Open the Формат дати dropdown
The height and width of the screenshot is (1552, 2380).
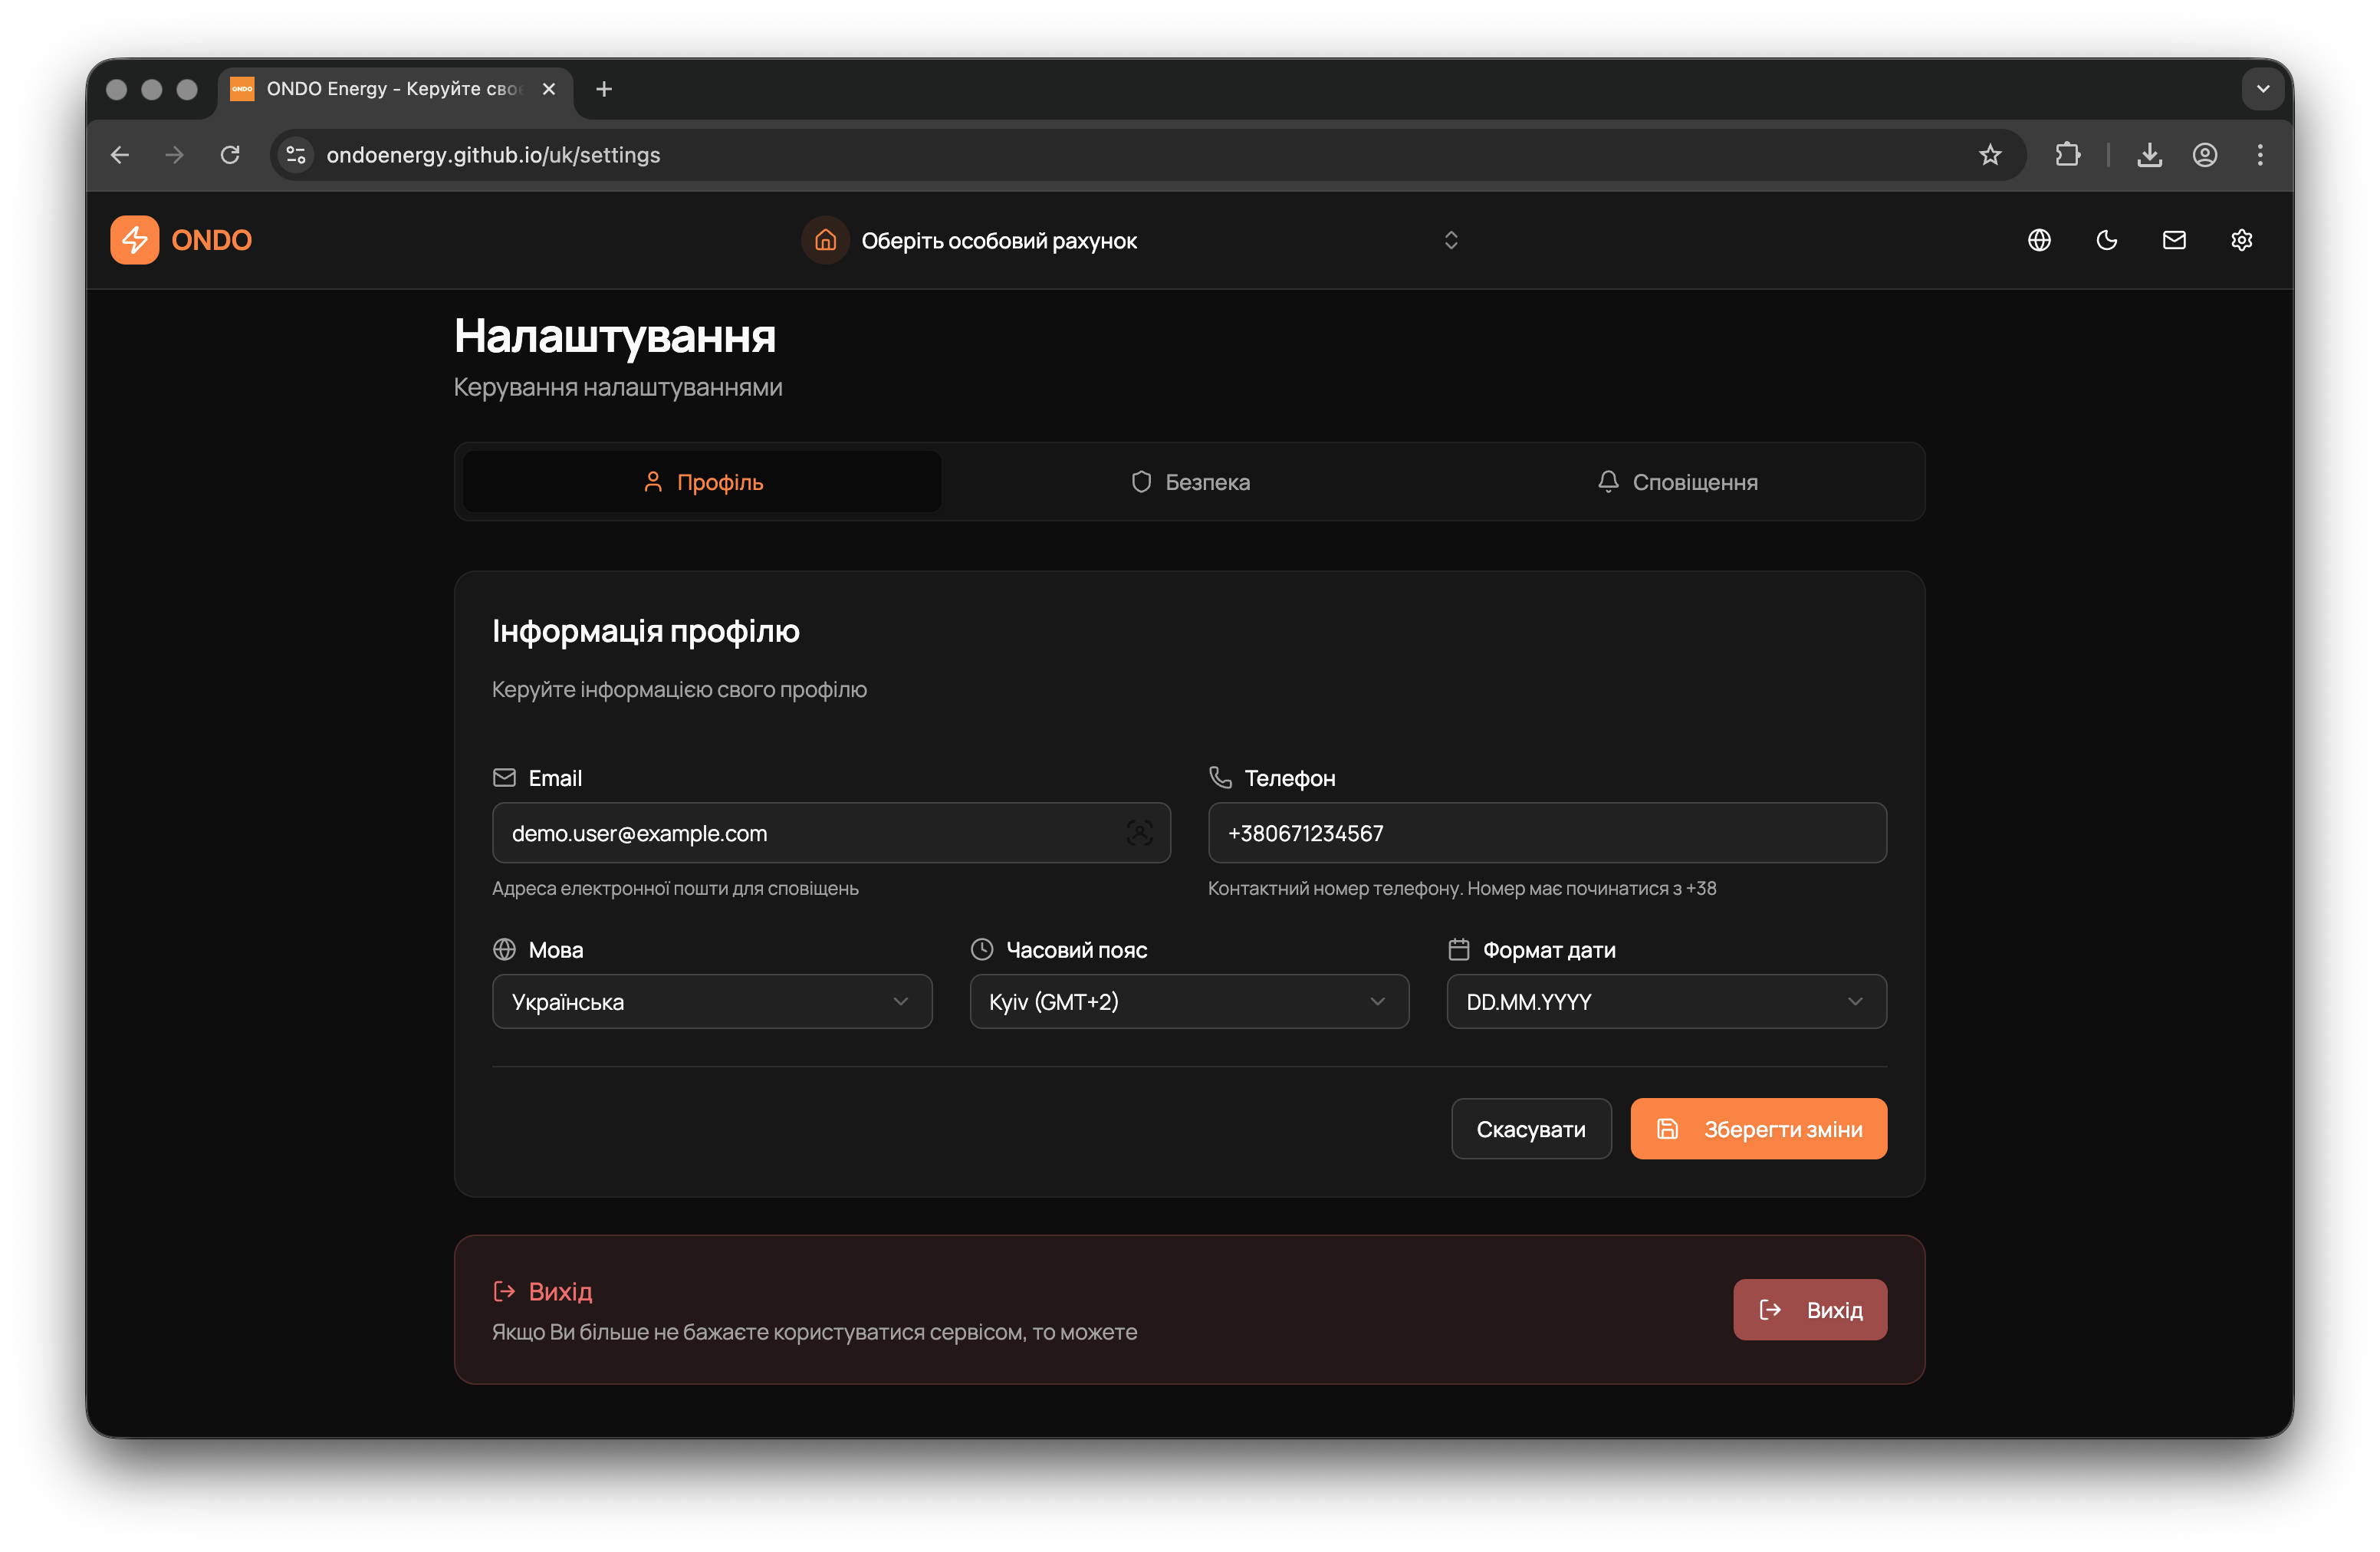(x=1665, y=1001)
